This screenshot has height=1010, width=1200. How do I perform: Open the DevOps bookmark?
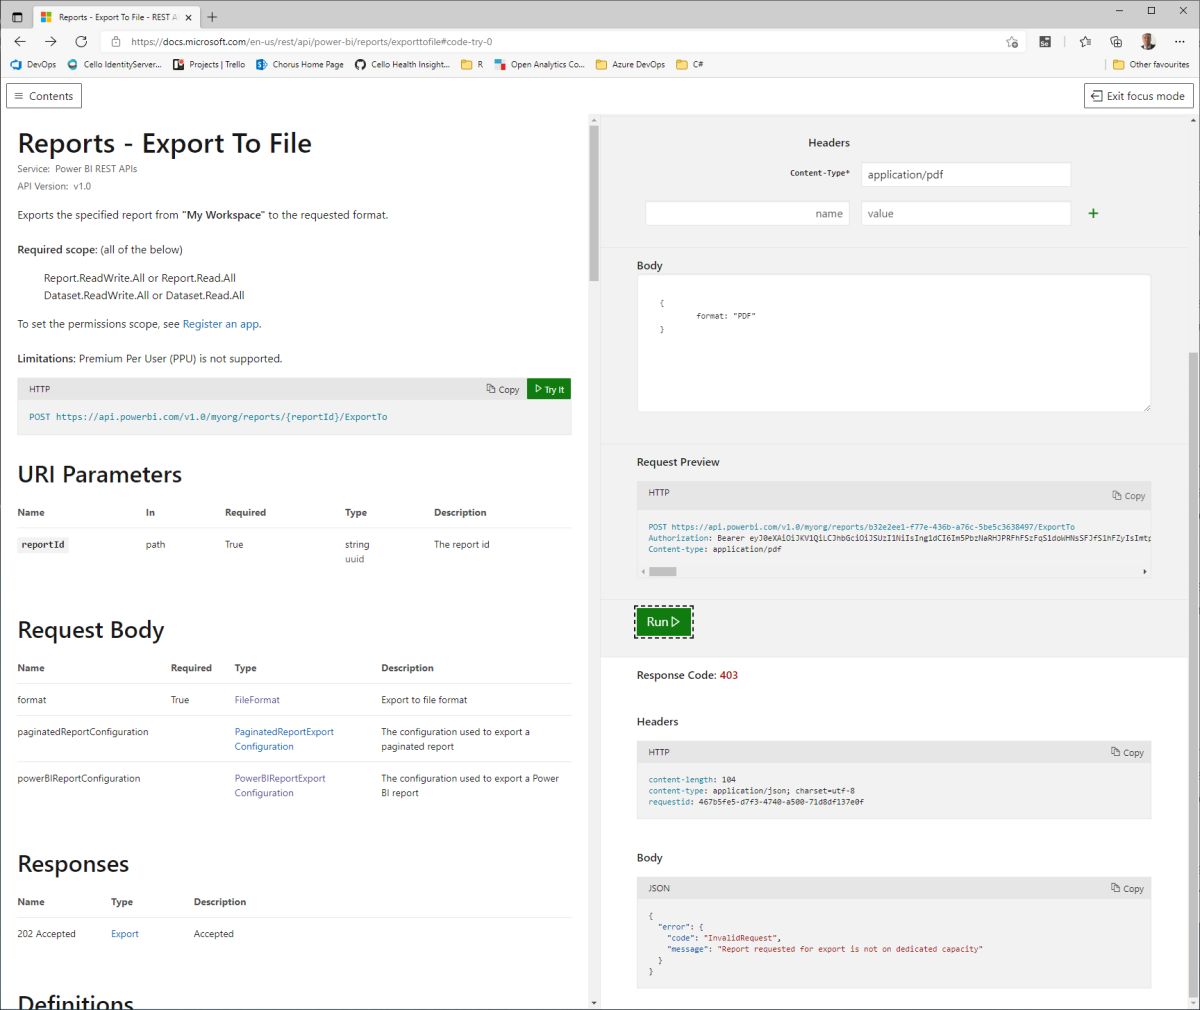[33, 64]
